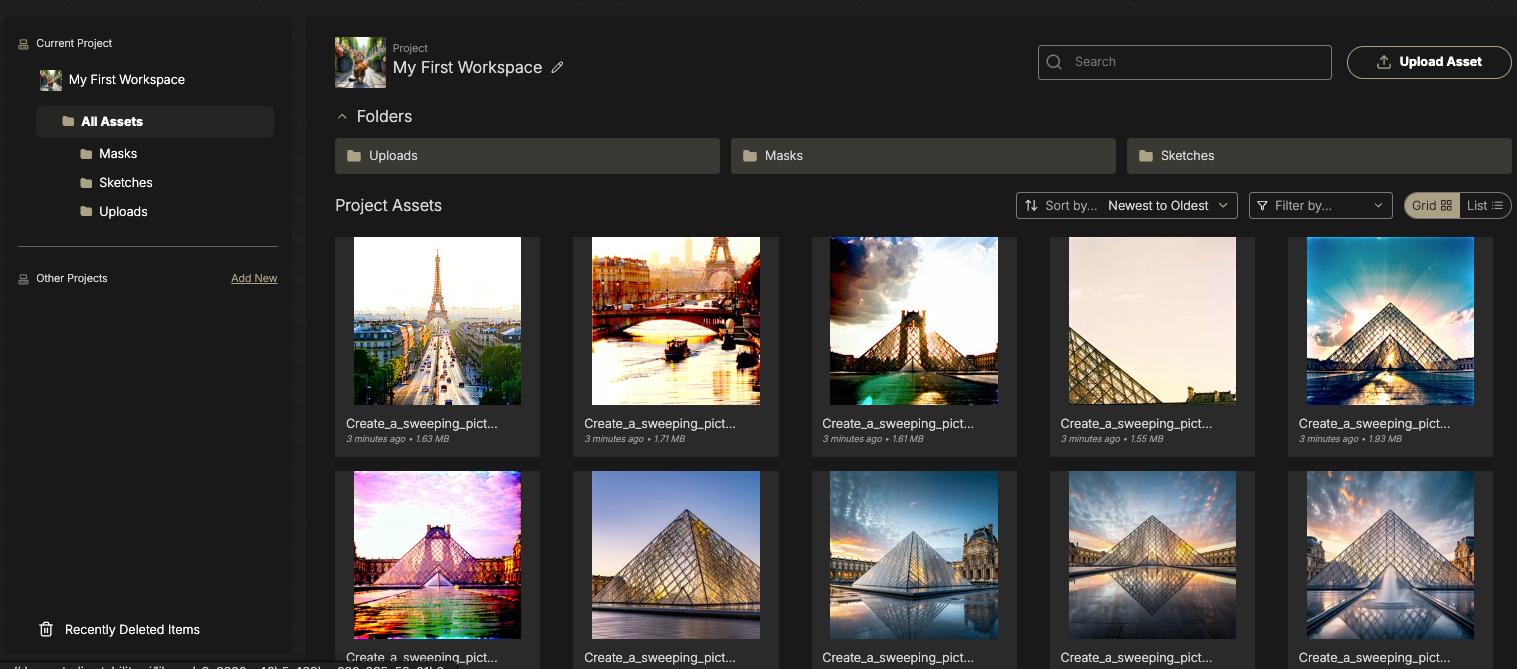This screenshot has width=1517, height=669.
Task: Click the file name under the Eiffel Tower avenue image
Action: point(421,424)
